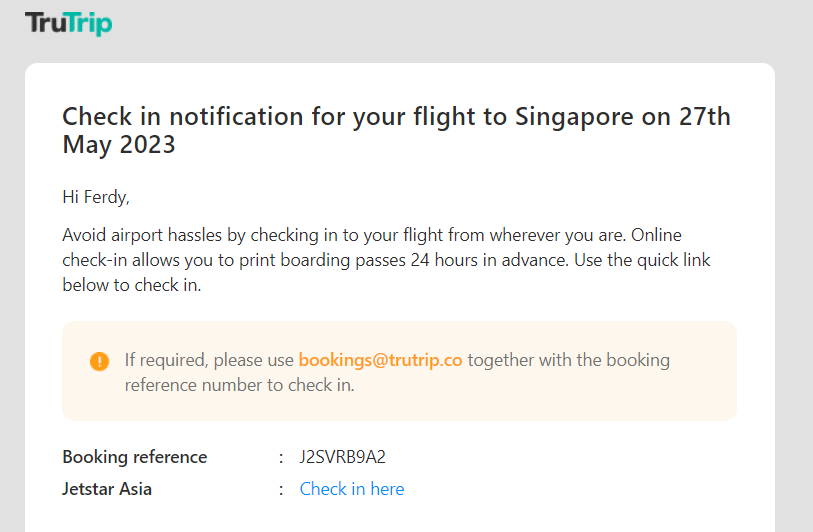Select the booking code J2SVRB9A2
Screen dimensions: 813x532
pyautogui.click(x=342, y=457)
